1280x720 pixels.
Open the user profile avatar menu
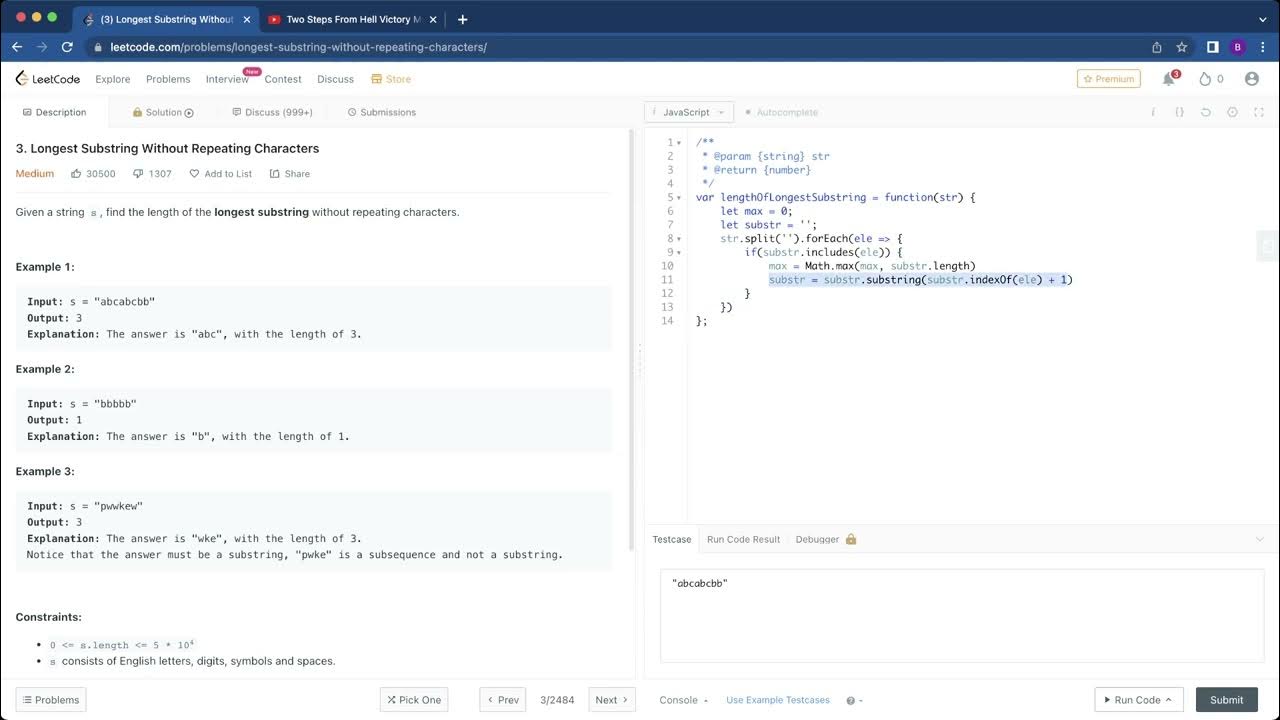[1251, 79]
